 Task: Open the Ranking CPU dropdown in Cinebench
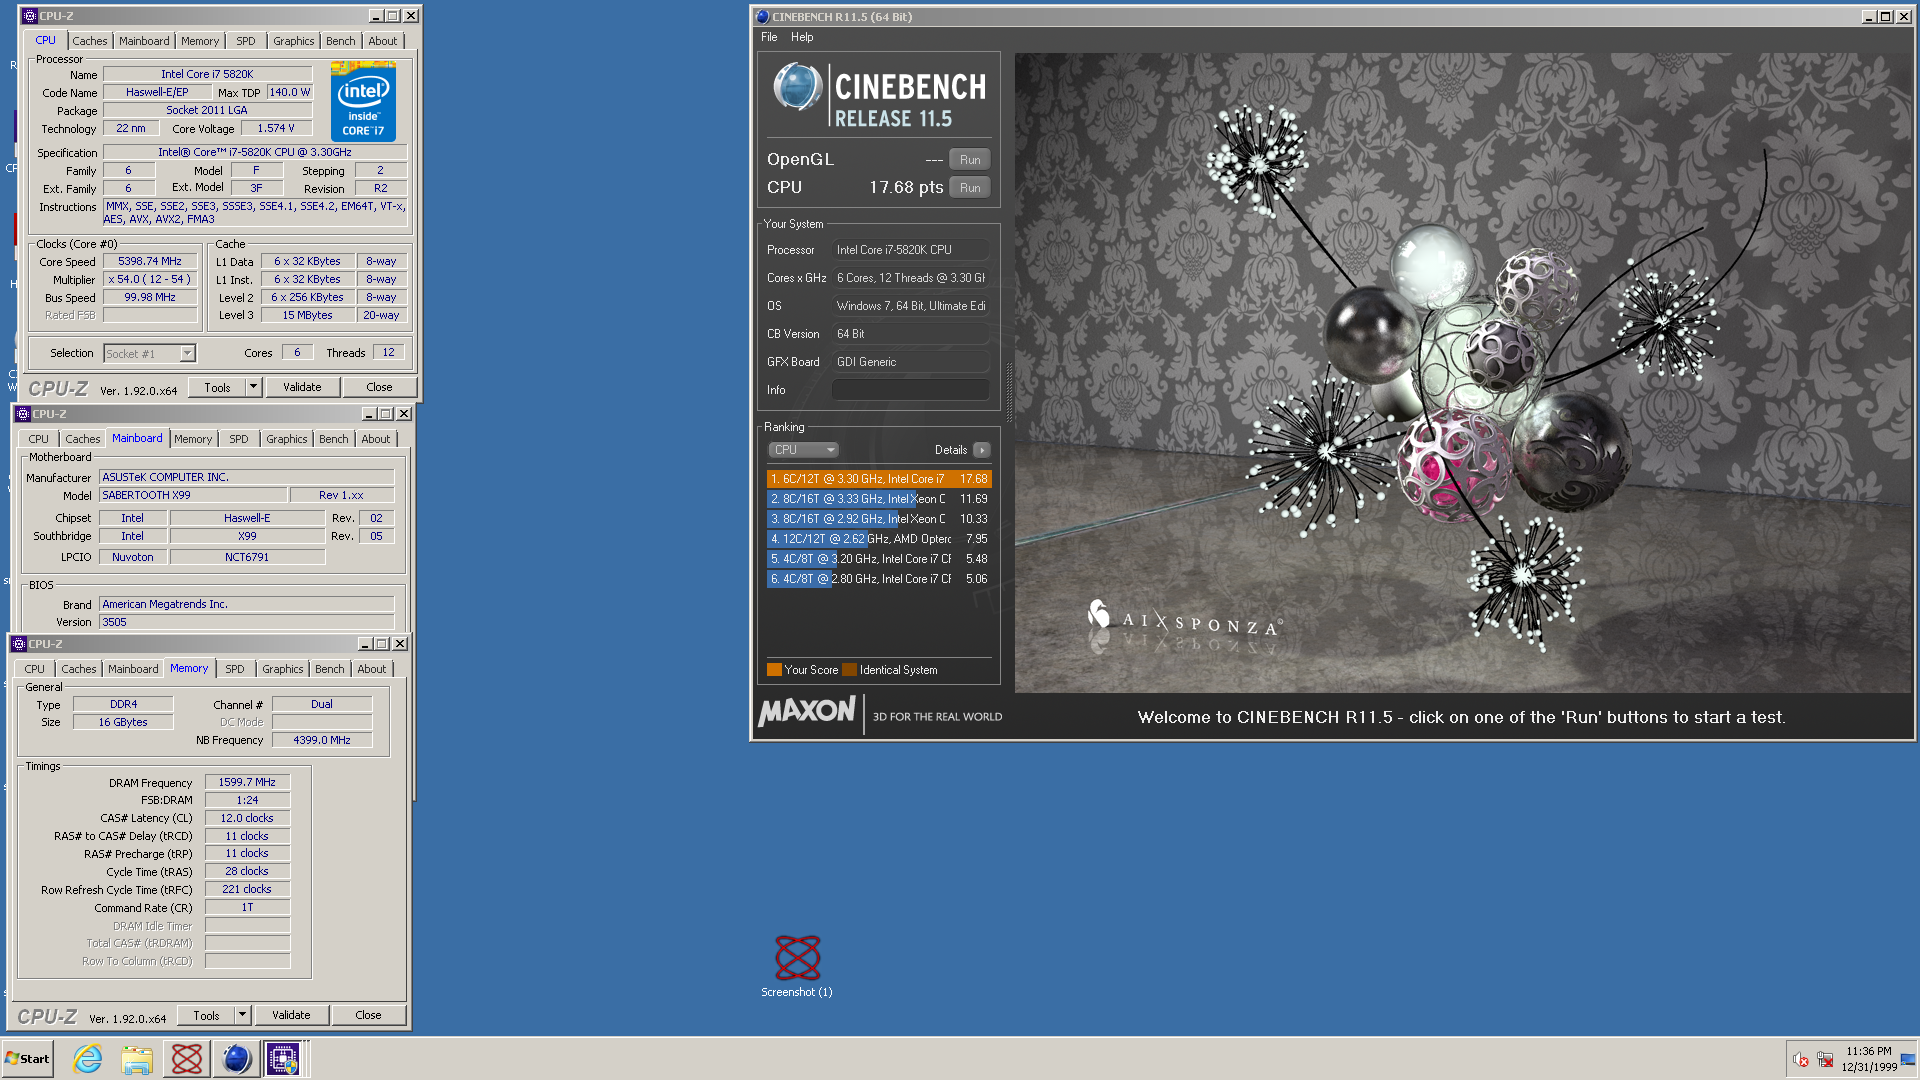coord(803,450)
